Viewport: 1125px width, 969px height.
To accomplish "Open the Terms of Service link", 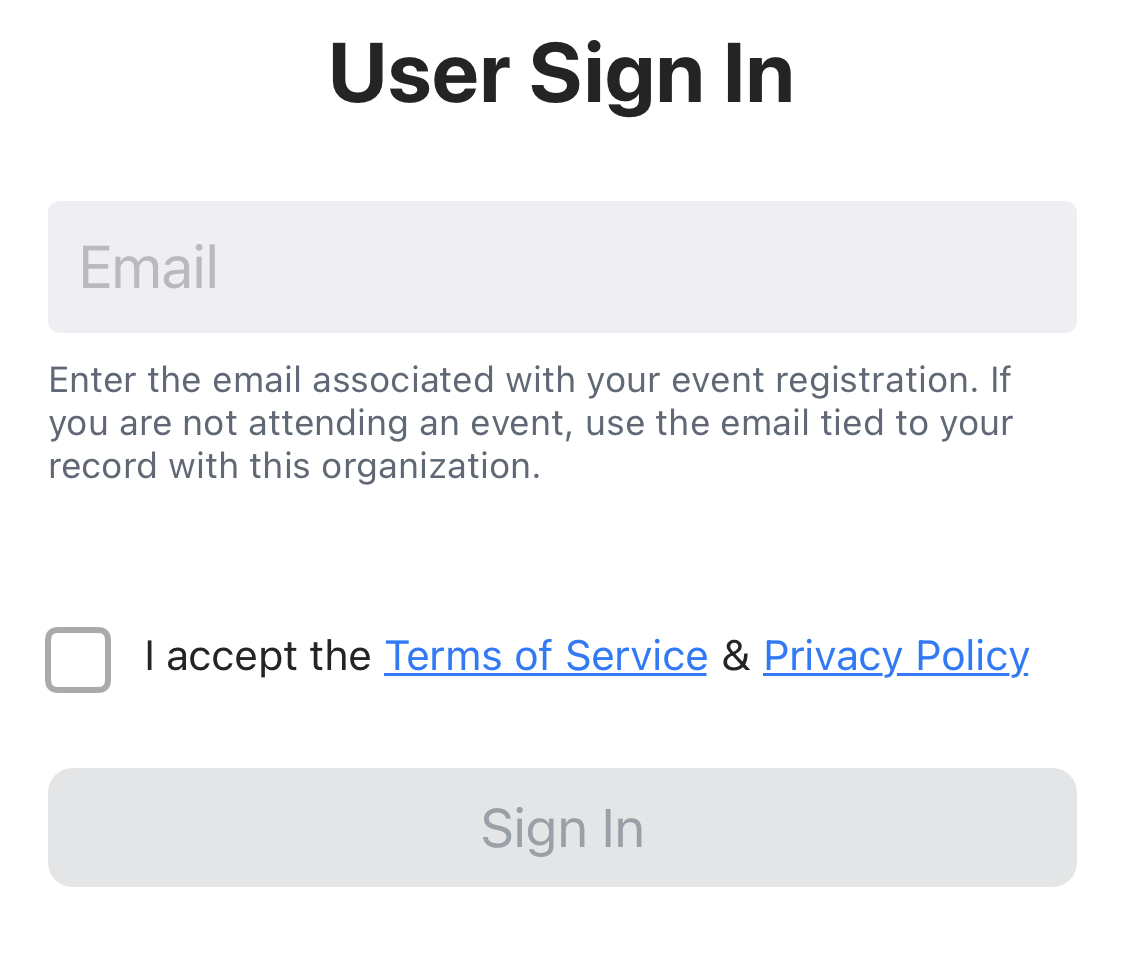I will point(545,656).
